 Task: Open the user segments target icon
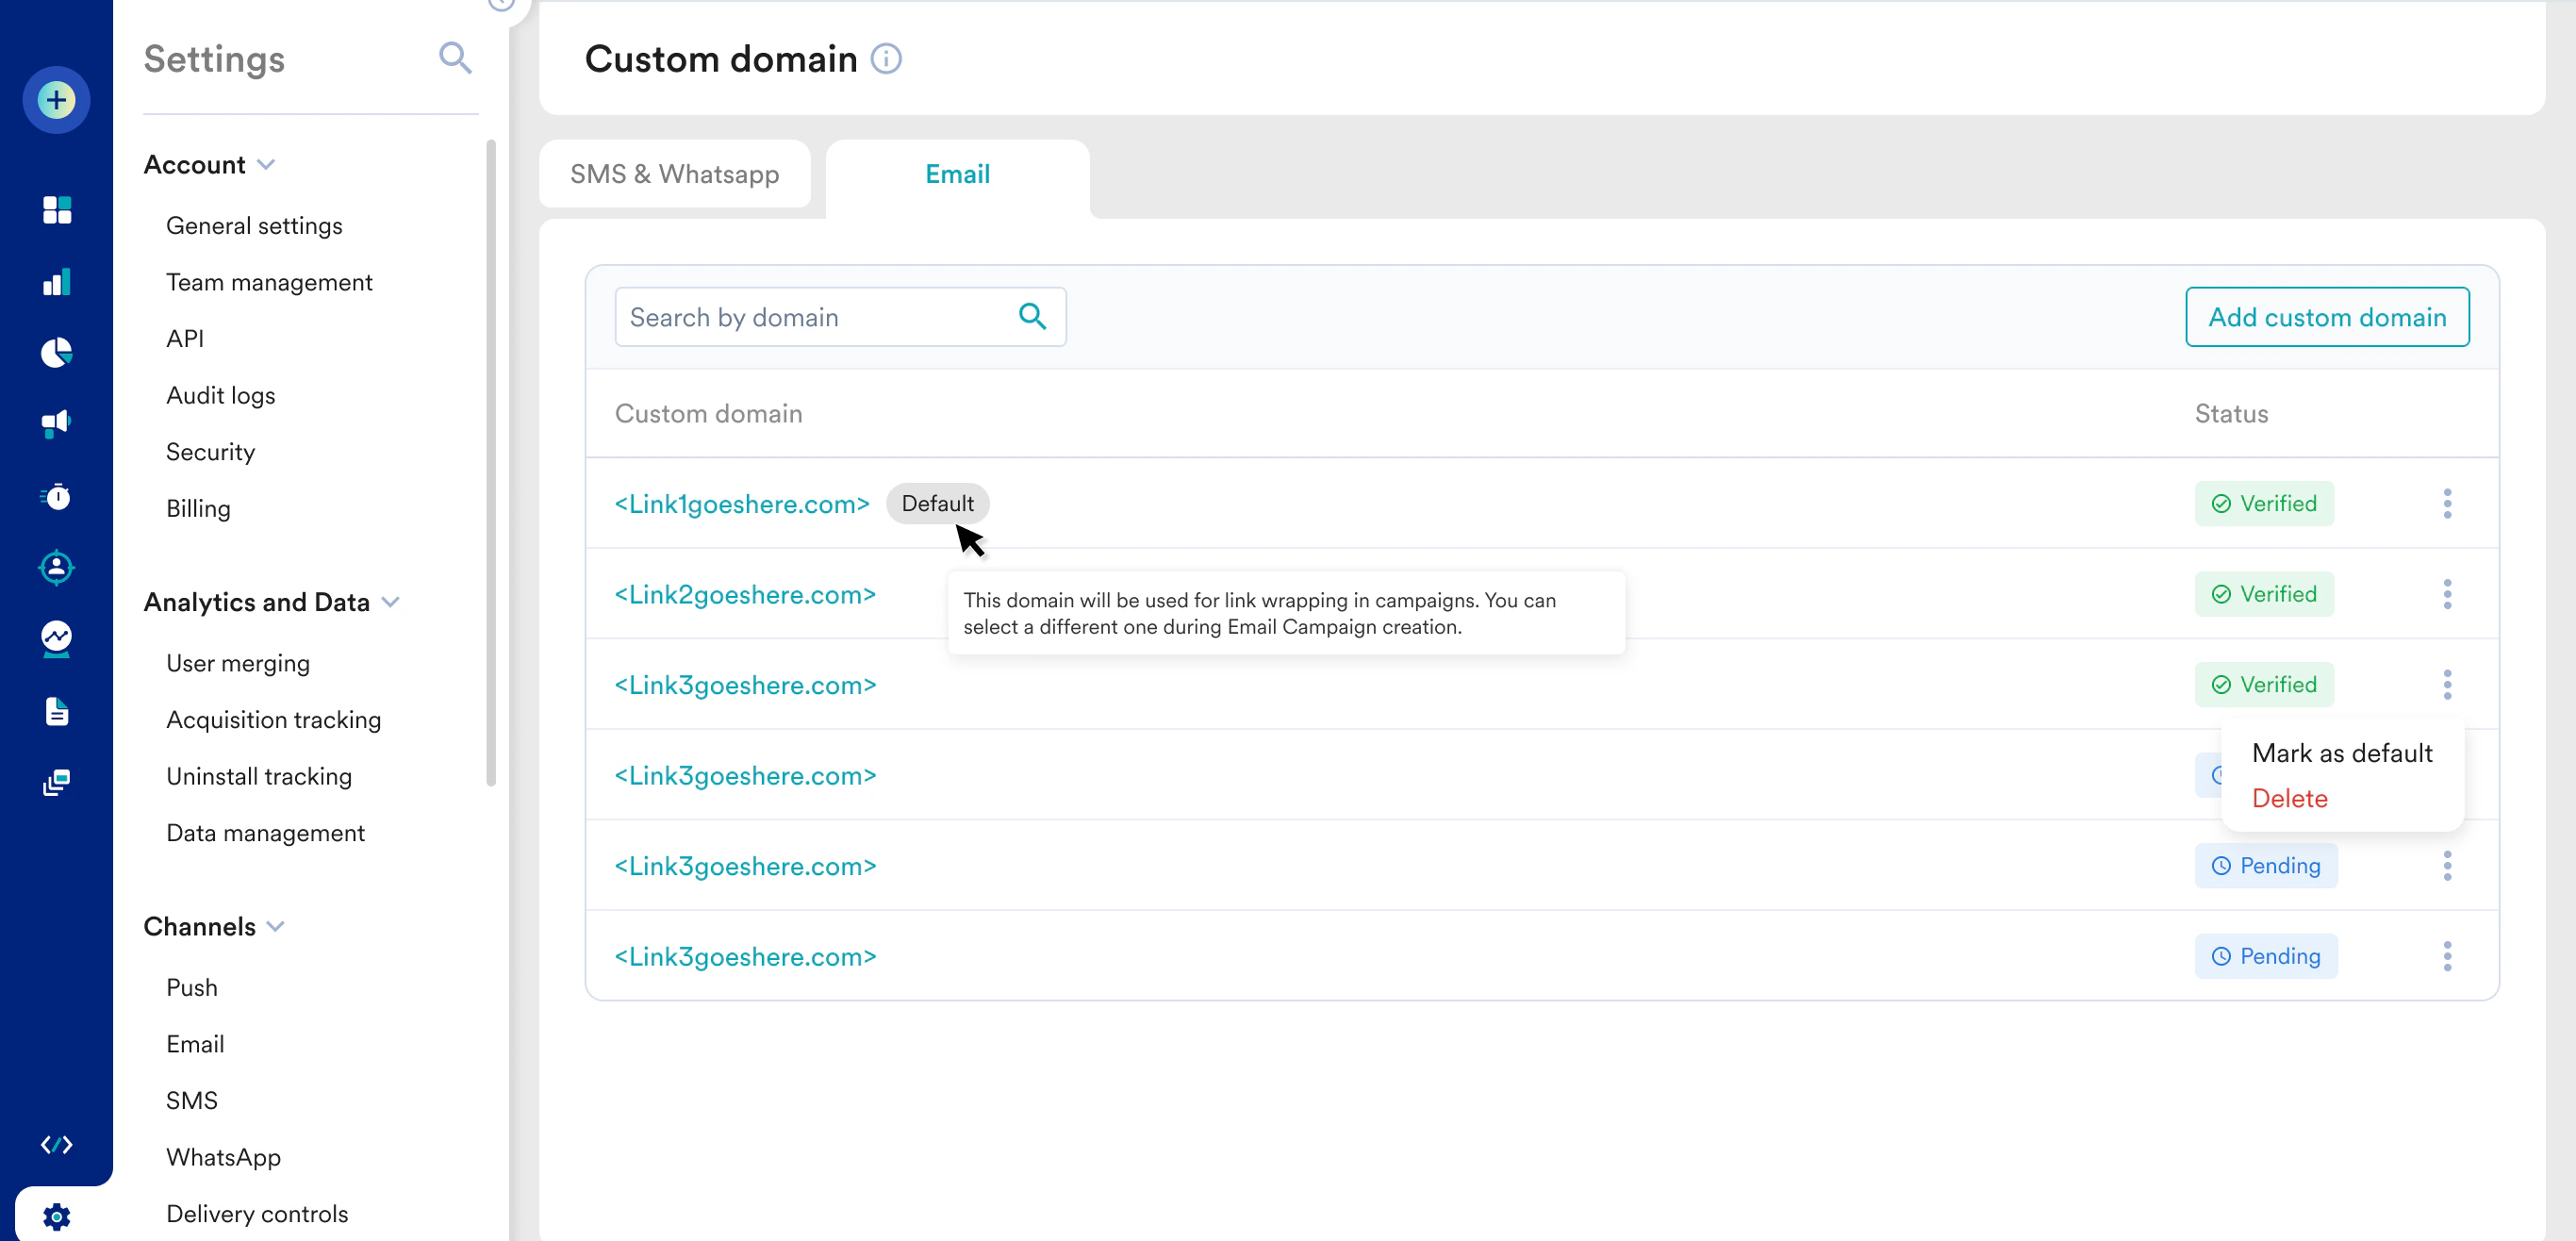coord(56,567)
